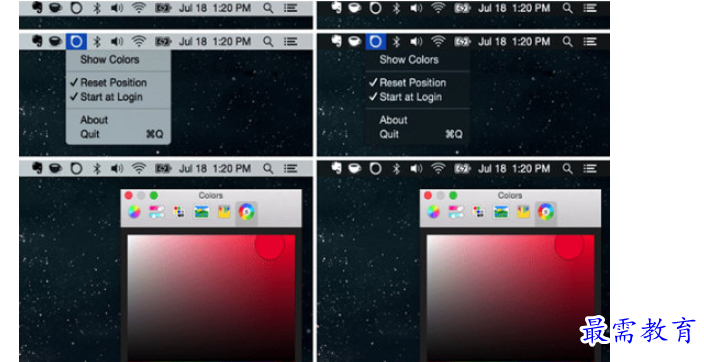The image size is (704, 362).
Task: Click Colors circle icon above light-theme Colors window
Action: (76, 168)
